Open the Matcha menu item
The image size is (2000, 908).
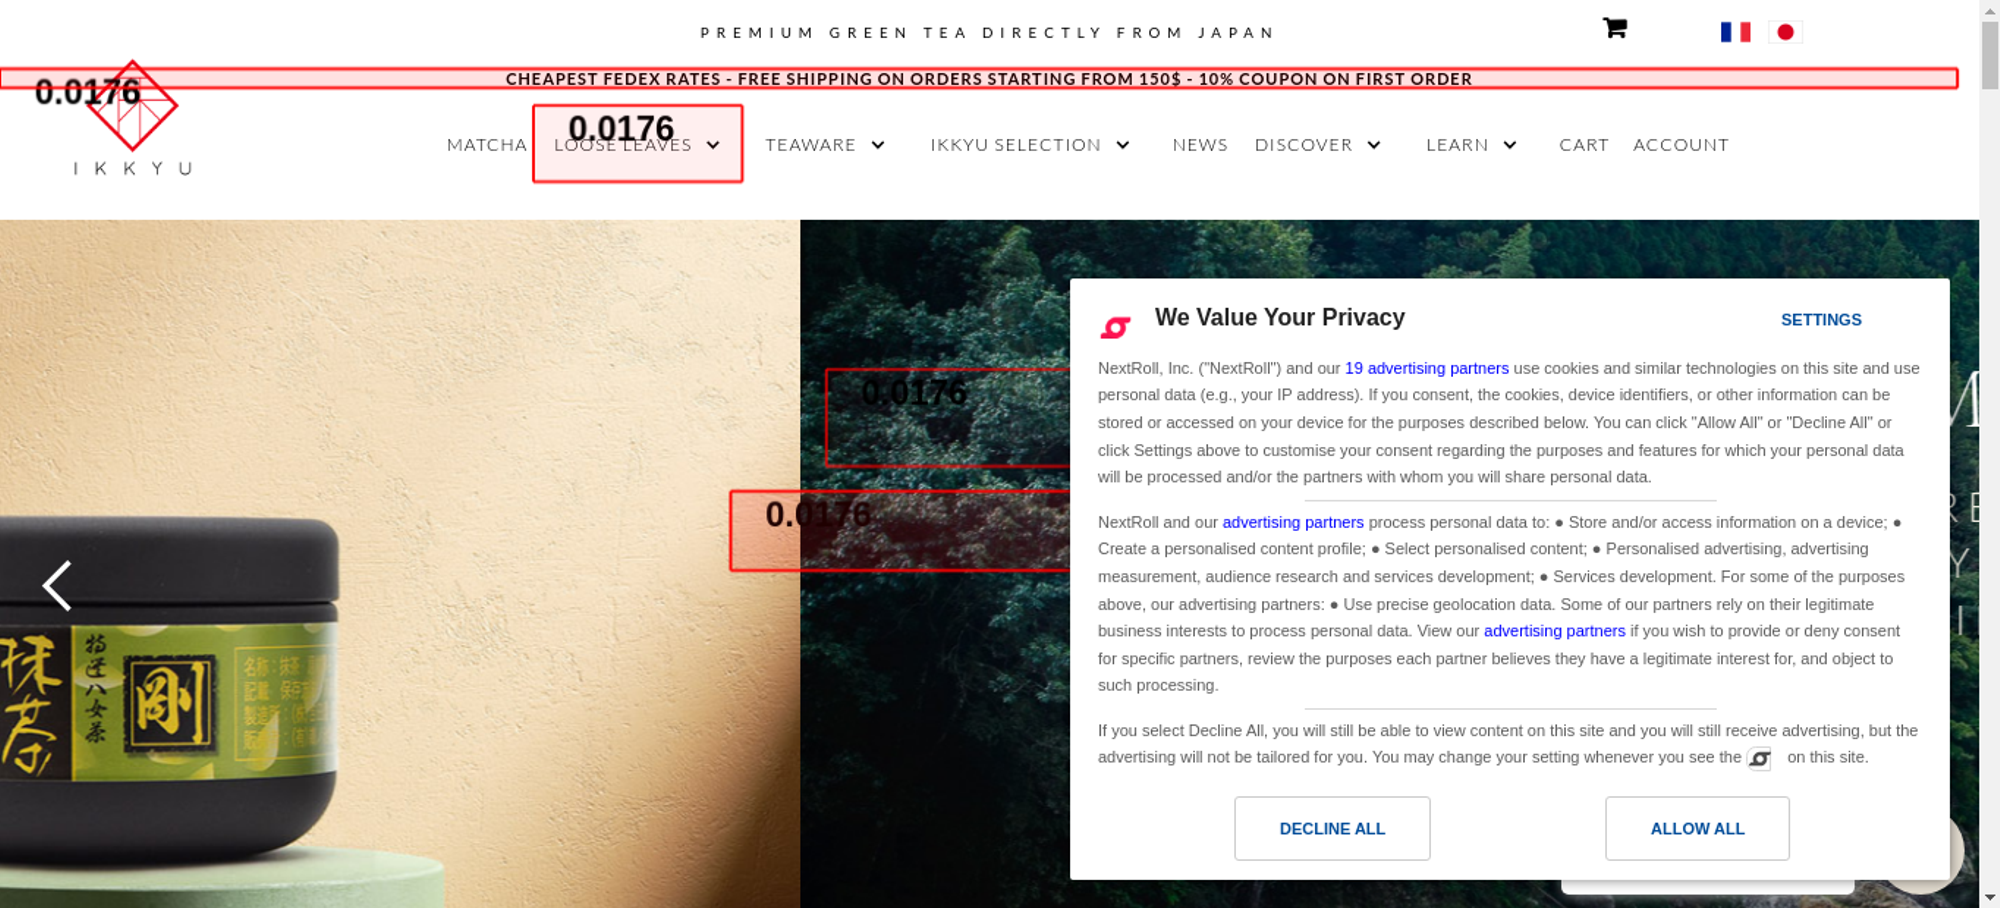[x=487, y=145]
